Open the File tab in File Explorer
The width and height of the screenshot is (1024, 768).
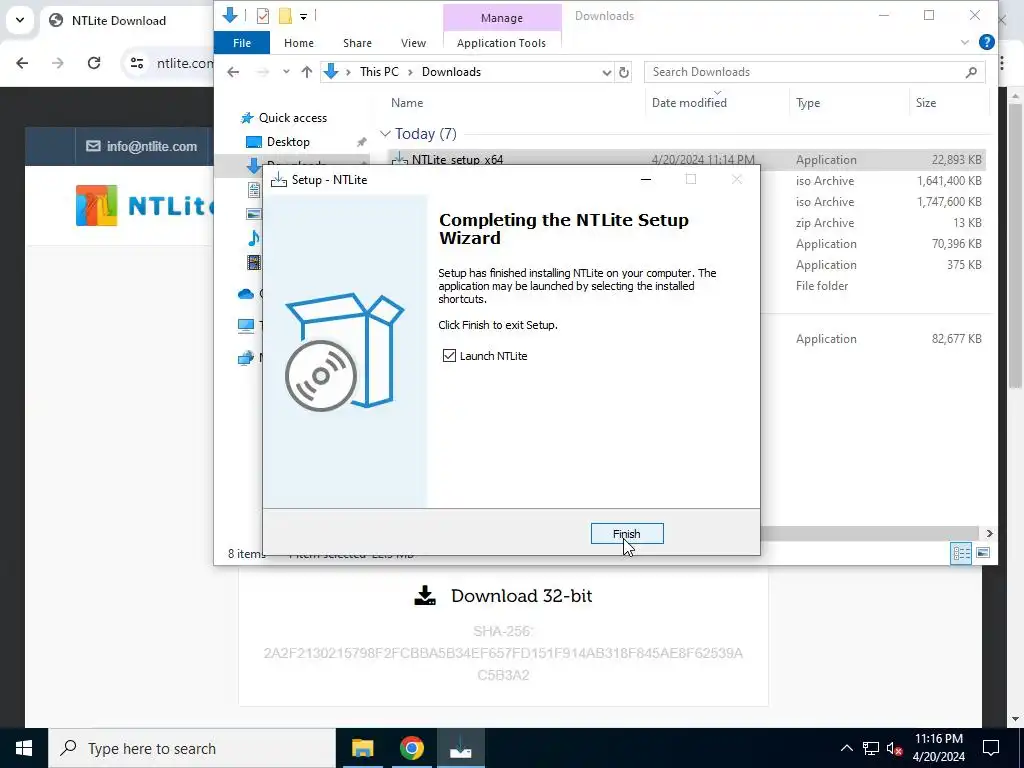[x=242, y=43]
